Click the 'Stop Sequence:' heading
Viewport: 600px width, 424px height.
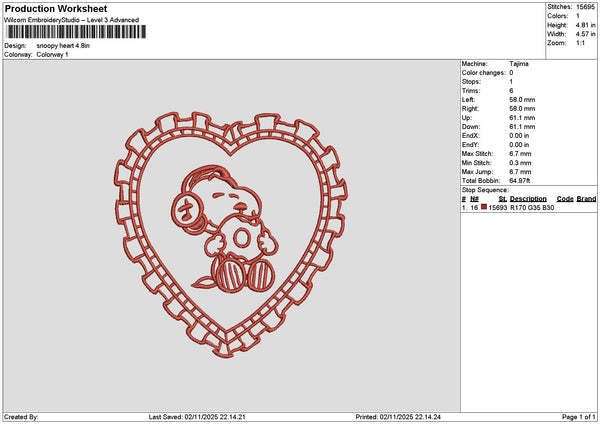pyautogui.click(x=485, y=190)
